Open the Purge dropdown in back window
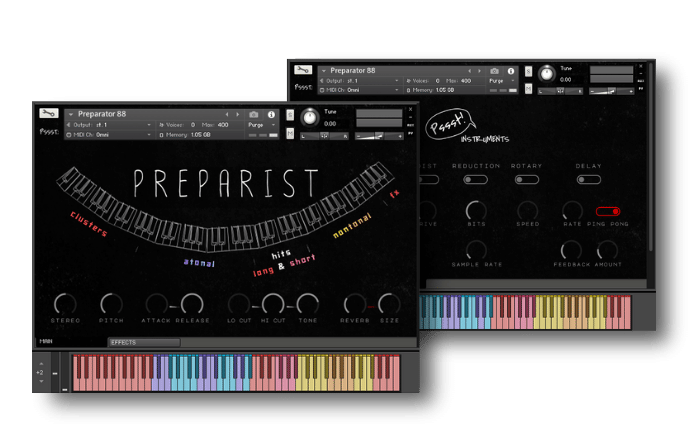 (502, 81)
